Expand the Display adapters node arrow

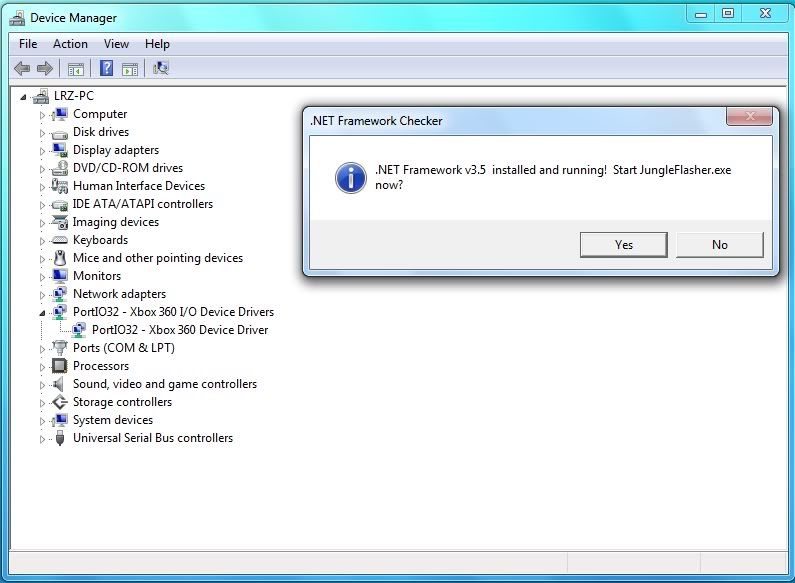tap(43, 151)
